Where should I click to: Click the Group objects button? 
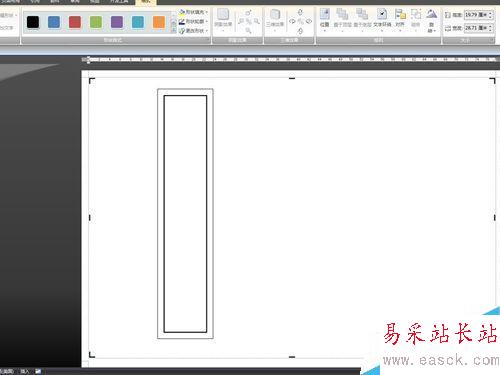[416, 19]
